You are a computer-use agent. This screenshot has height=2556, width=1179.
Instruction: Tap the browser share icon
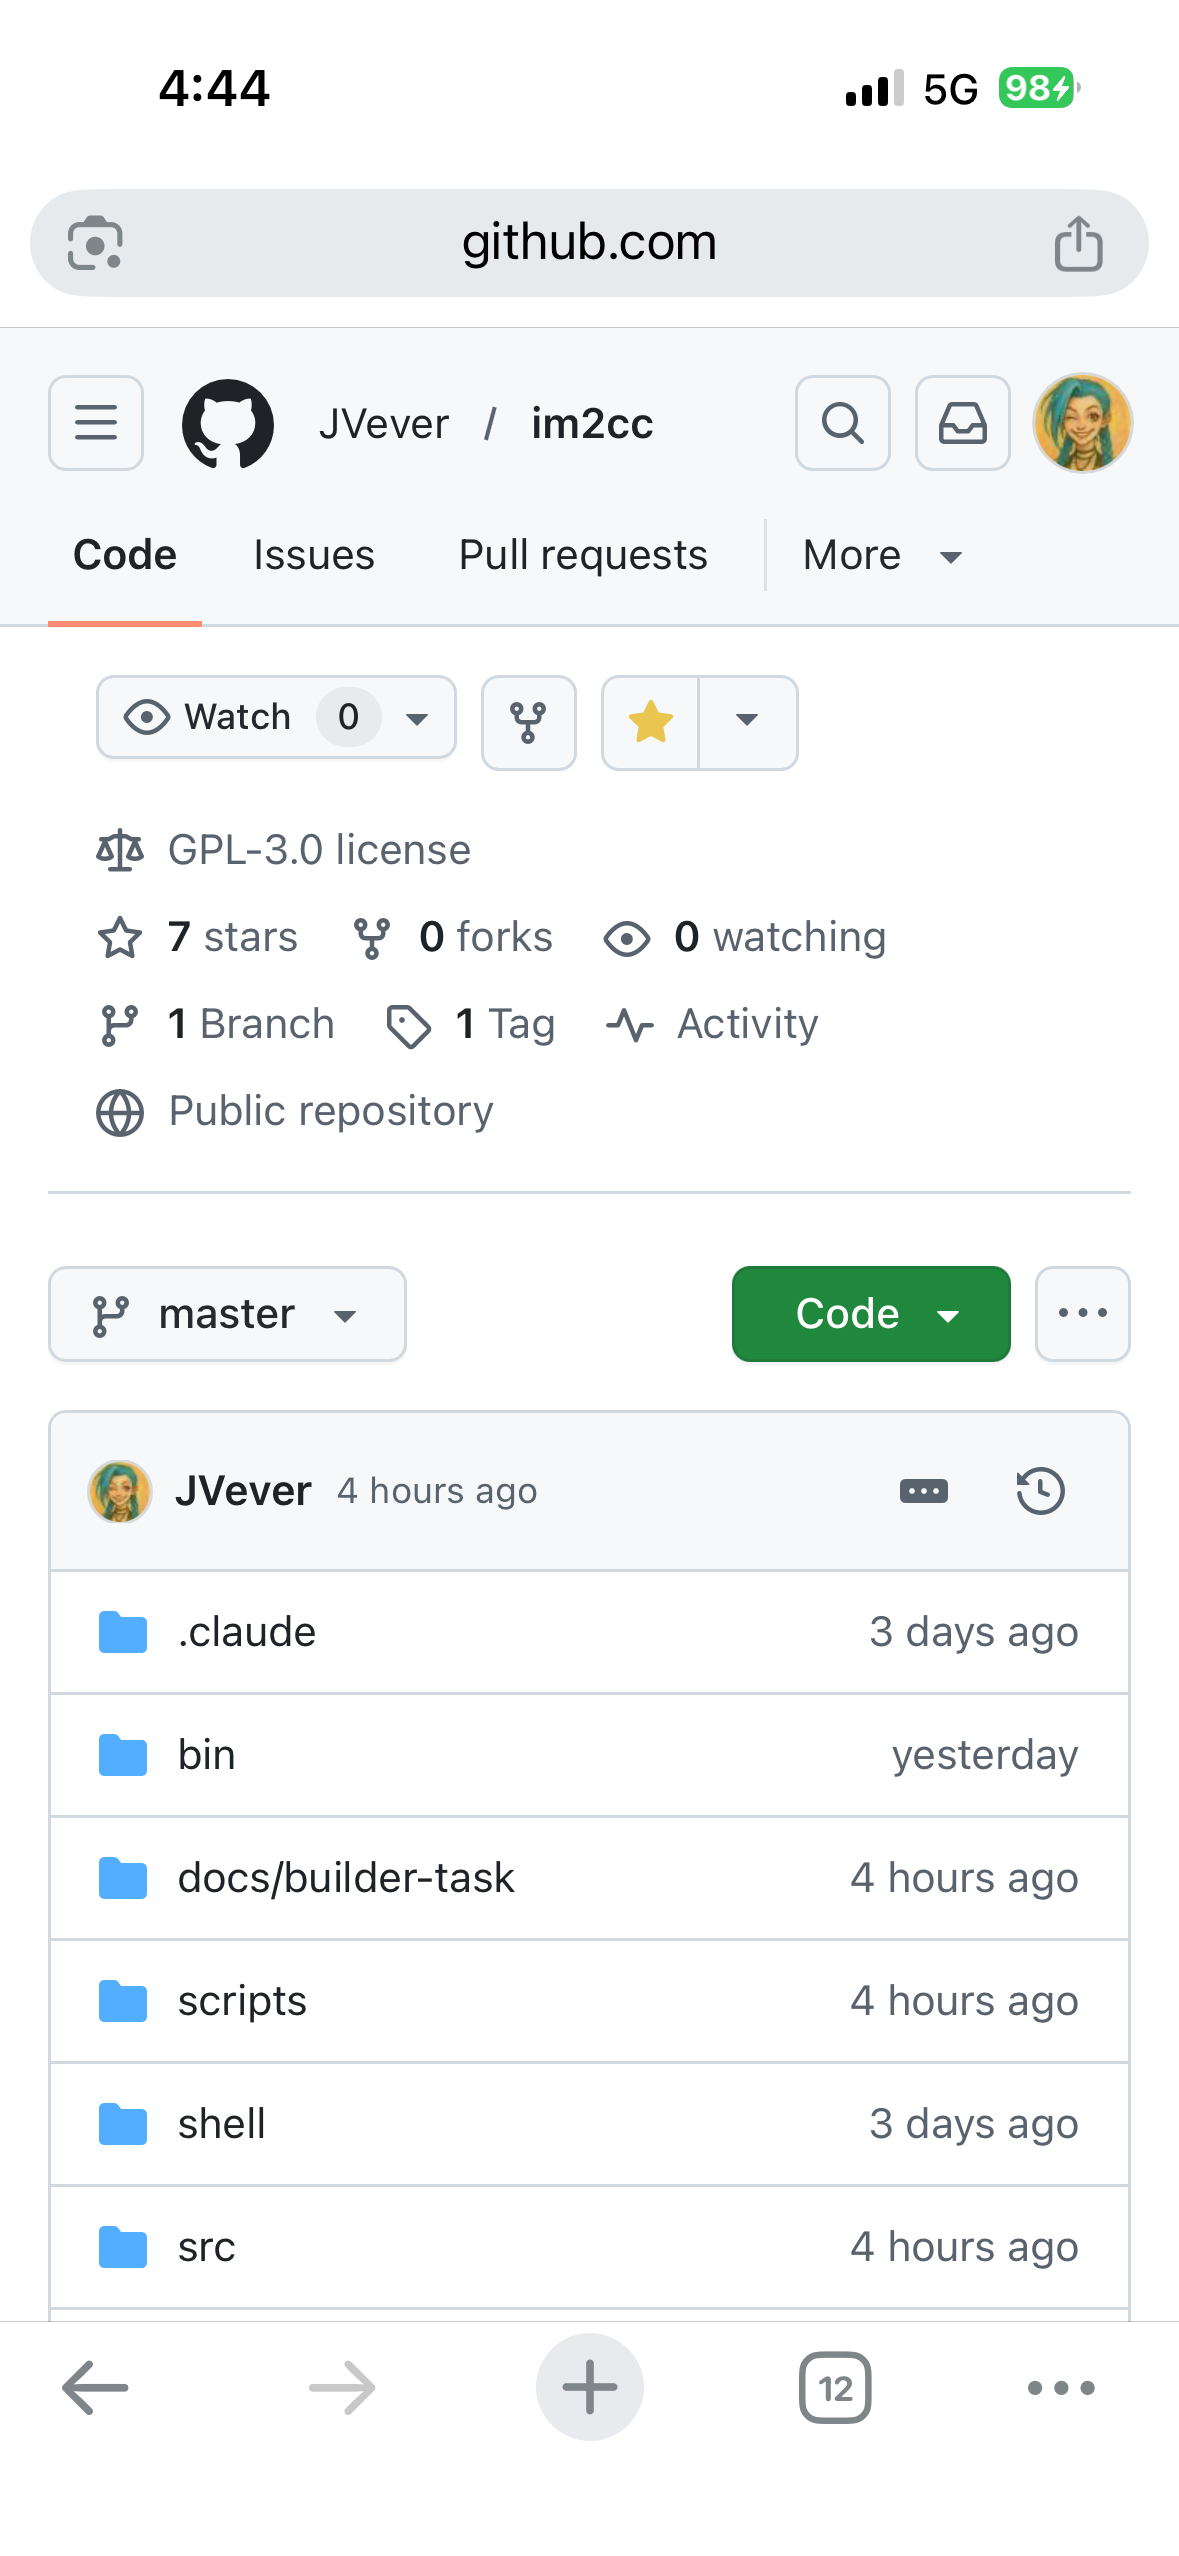(x=1078, y=243)
